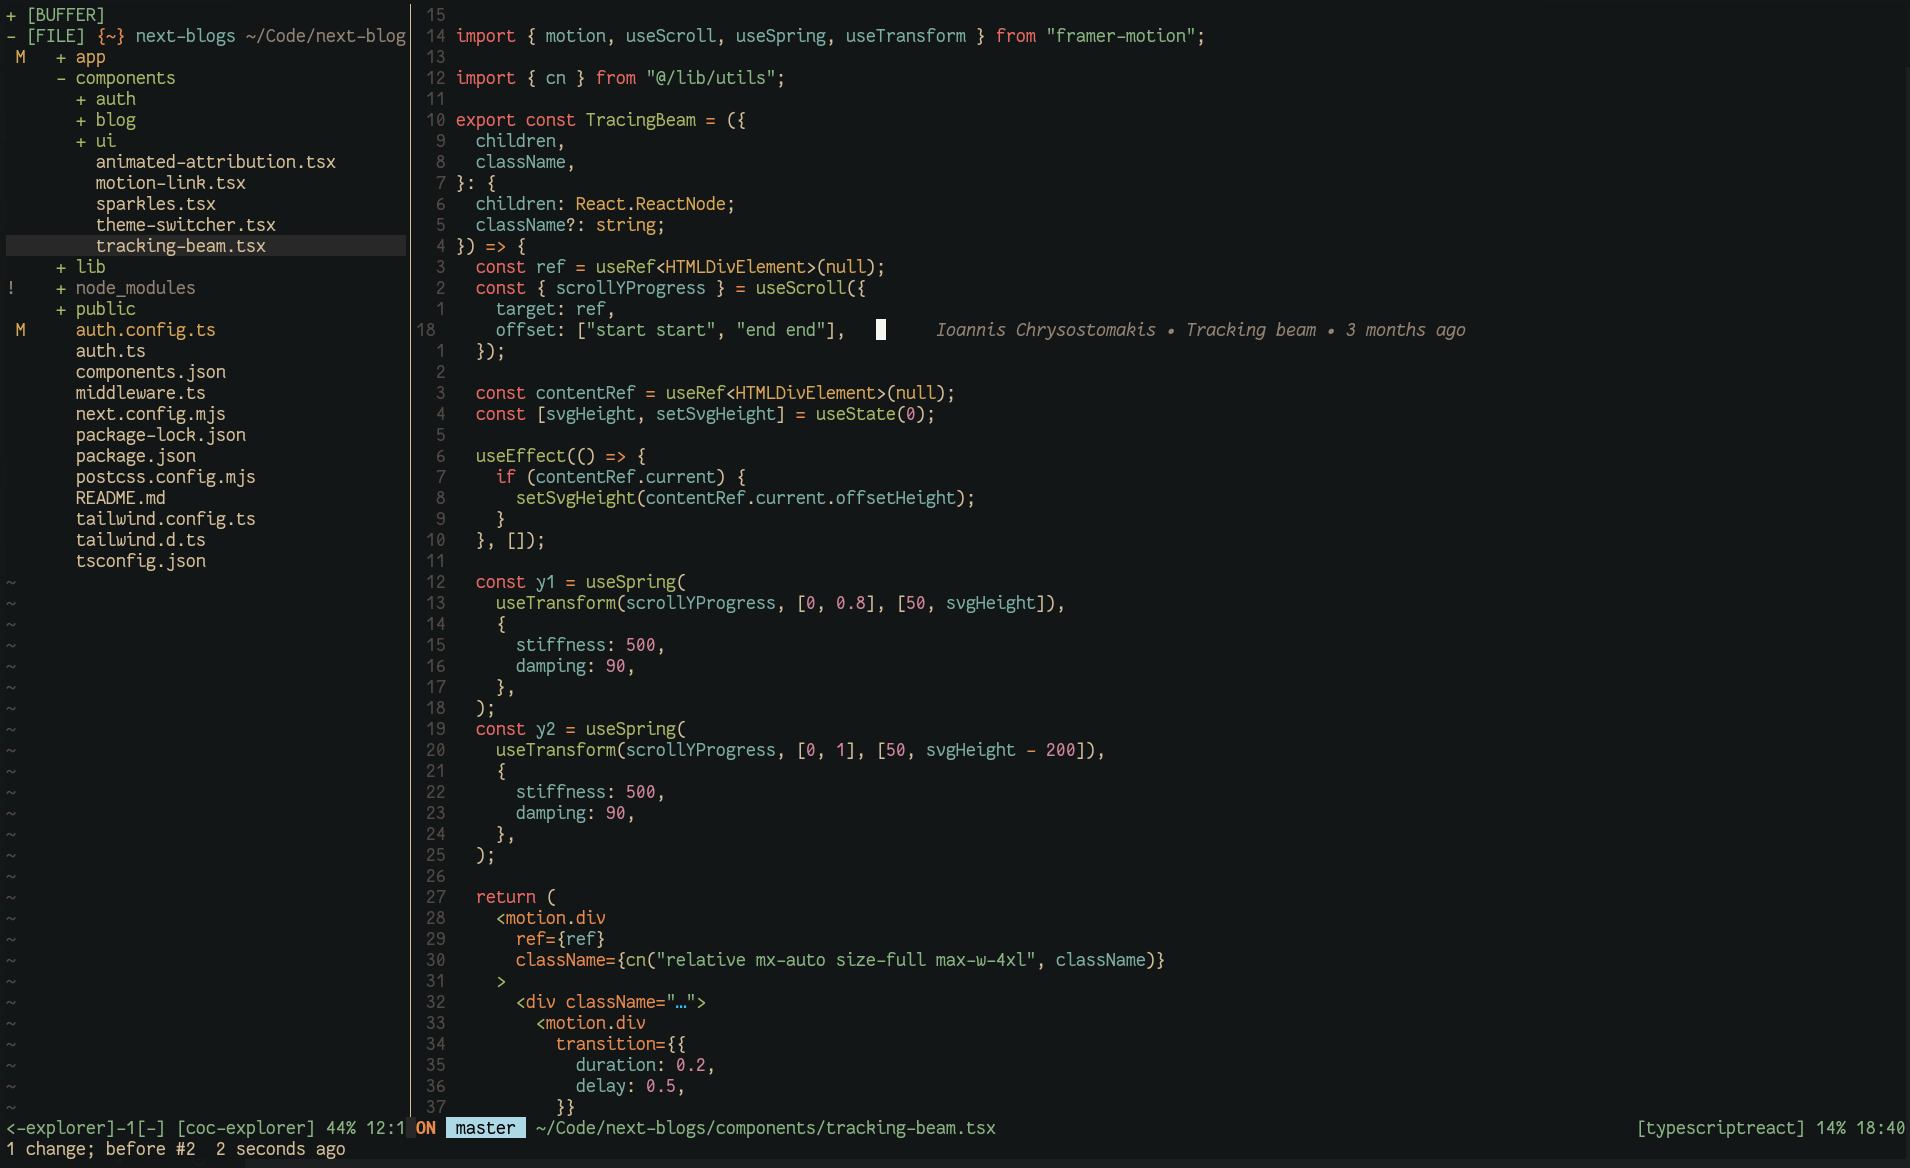Open auth.config.ts file
The image size is (1910, 1168).
(x=145, y=330)
